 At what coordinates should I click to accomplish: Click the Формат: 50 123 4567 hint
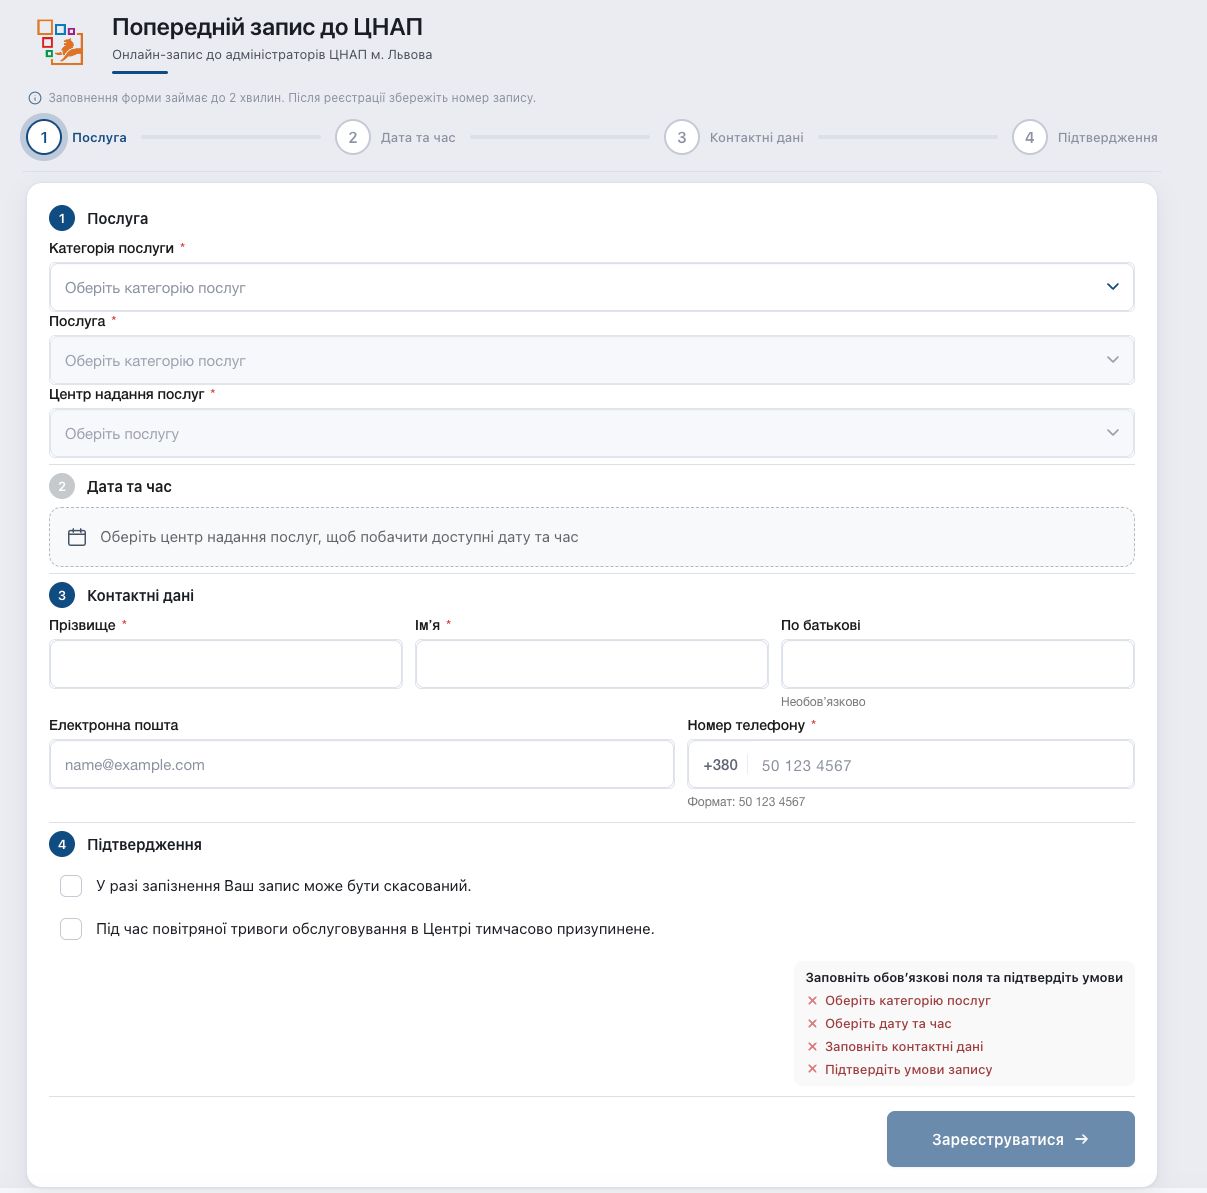click(x=746, y=802)
